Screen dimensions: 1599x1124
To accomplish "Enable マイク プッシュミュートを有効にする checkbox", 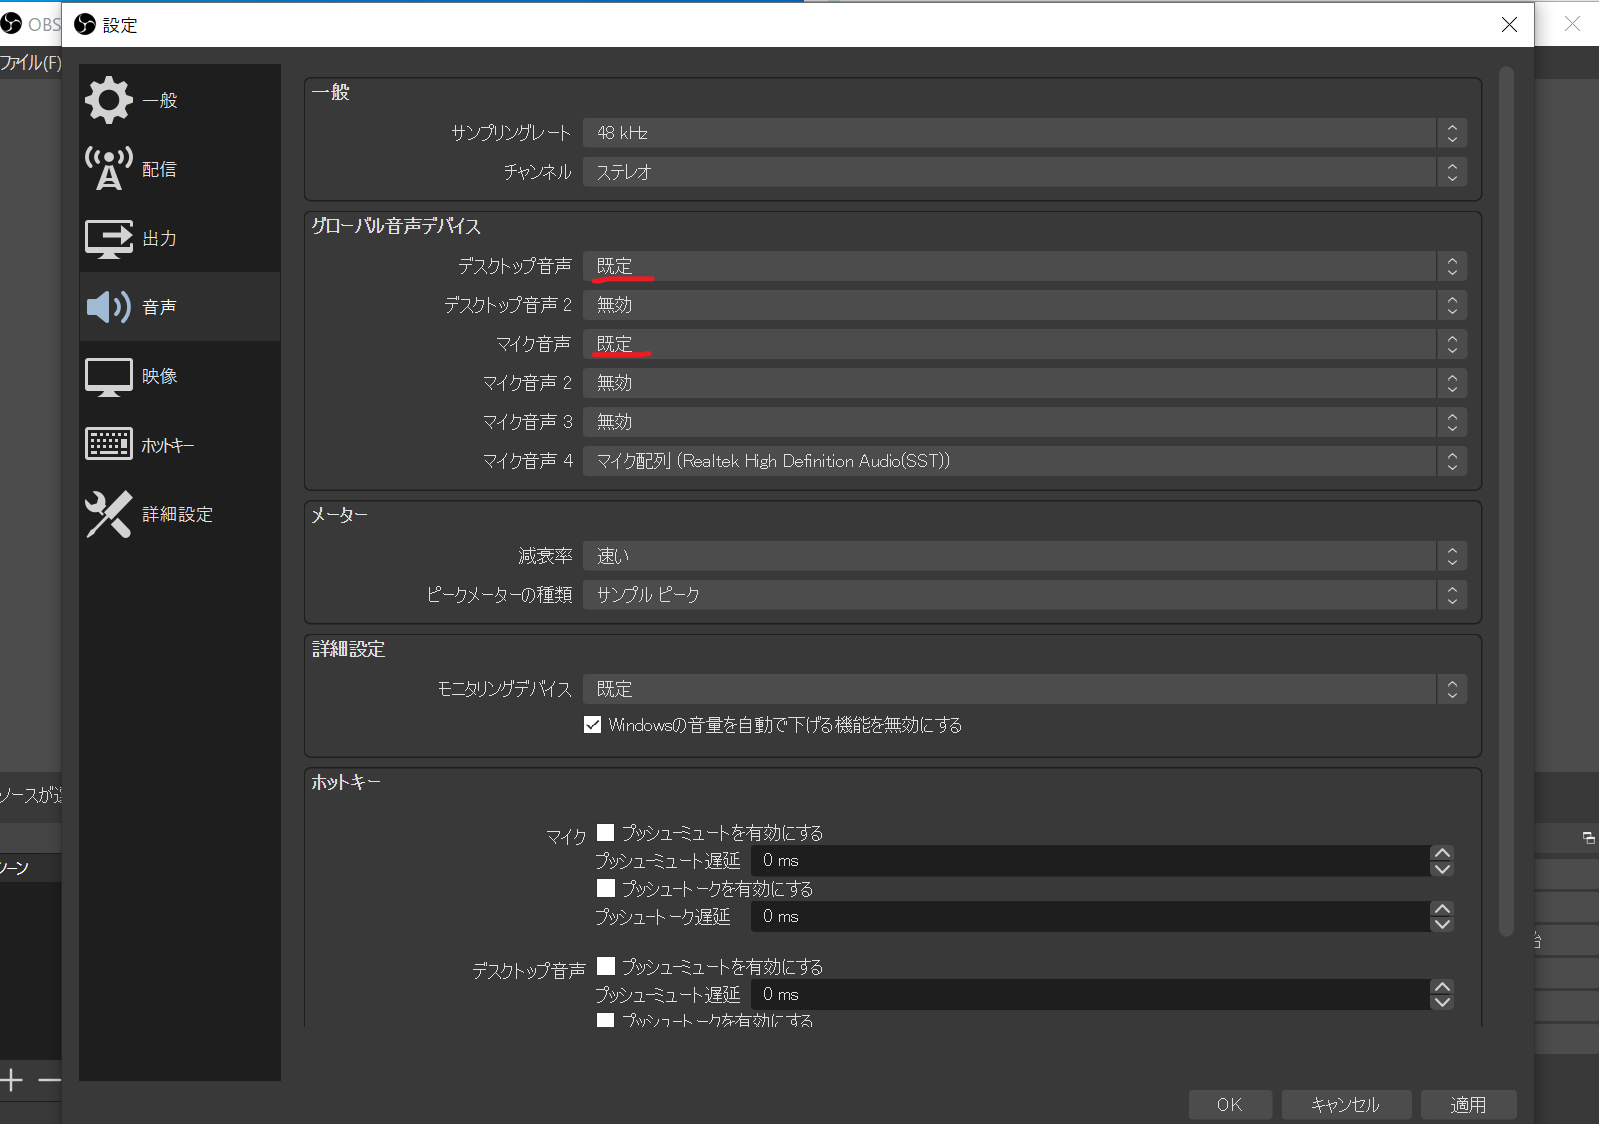I will (x=605, y=832).
